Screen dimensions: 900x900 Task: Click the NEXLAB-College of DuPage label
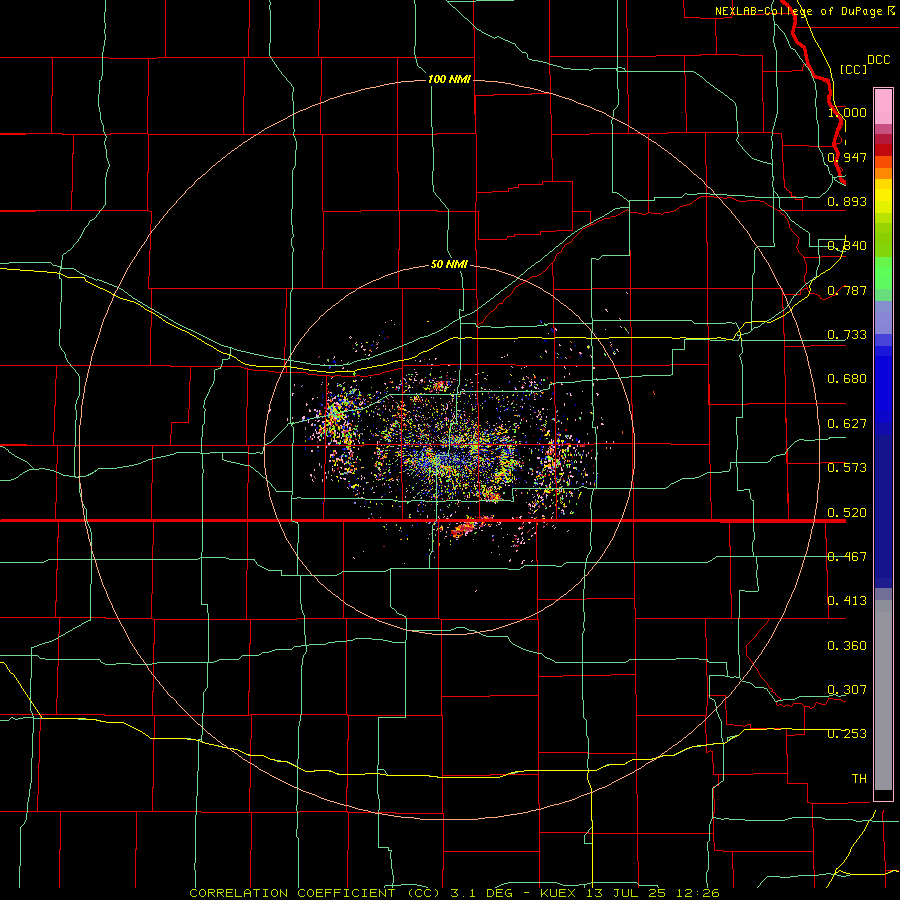[x=798, y=11]
